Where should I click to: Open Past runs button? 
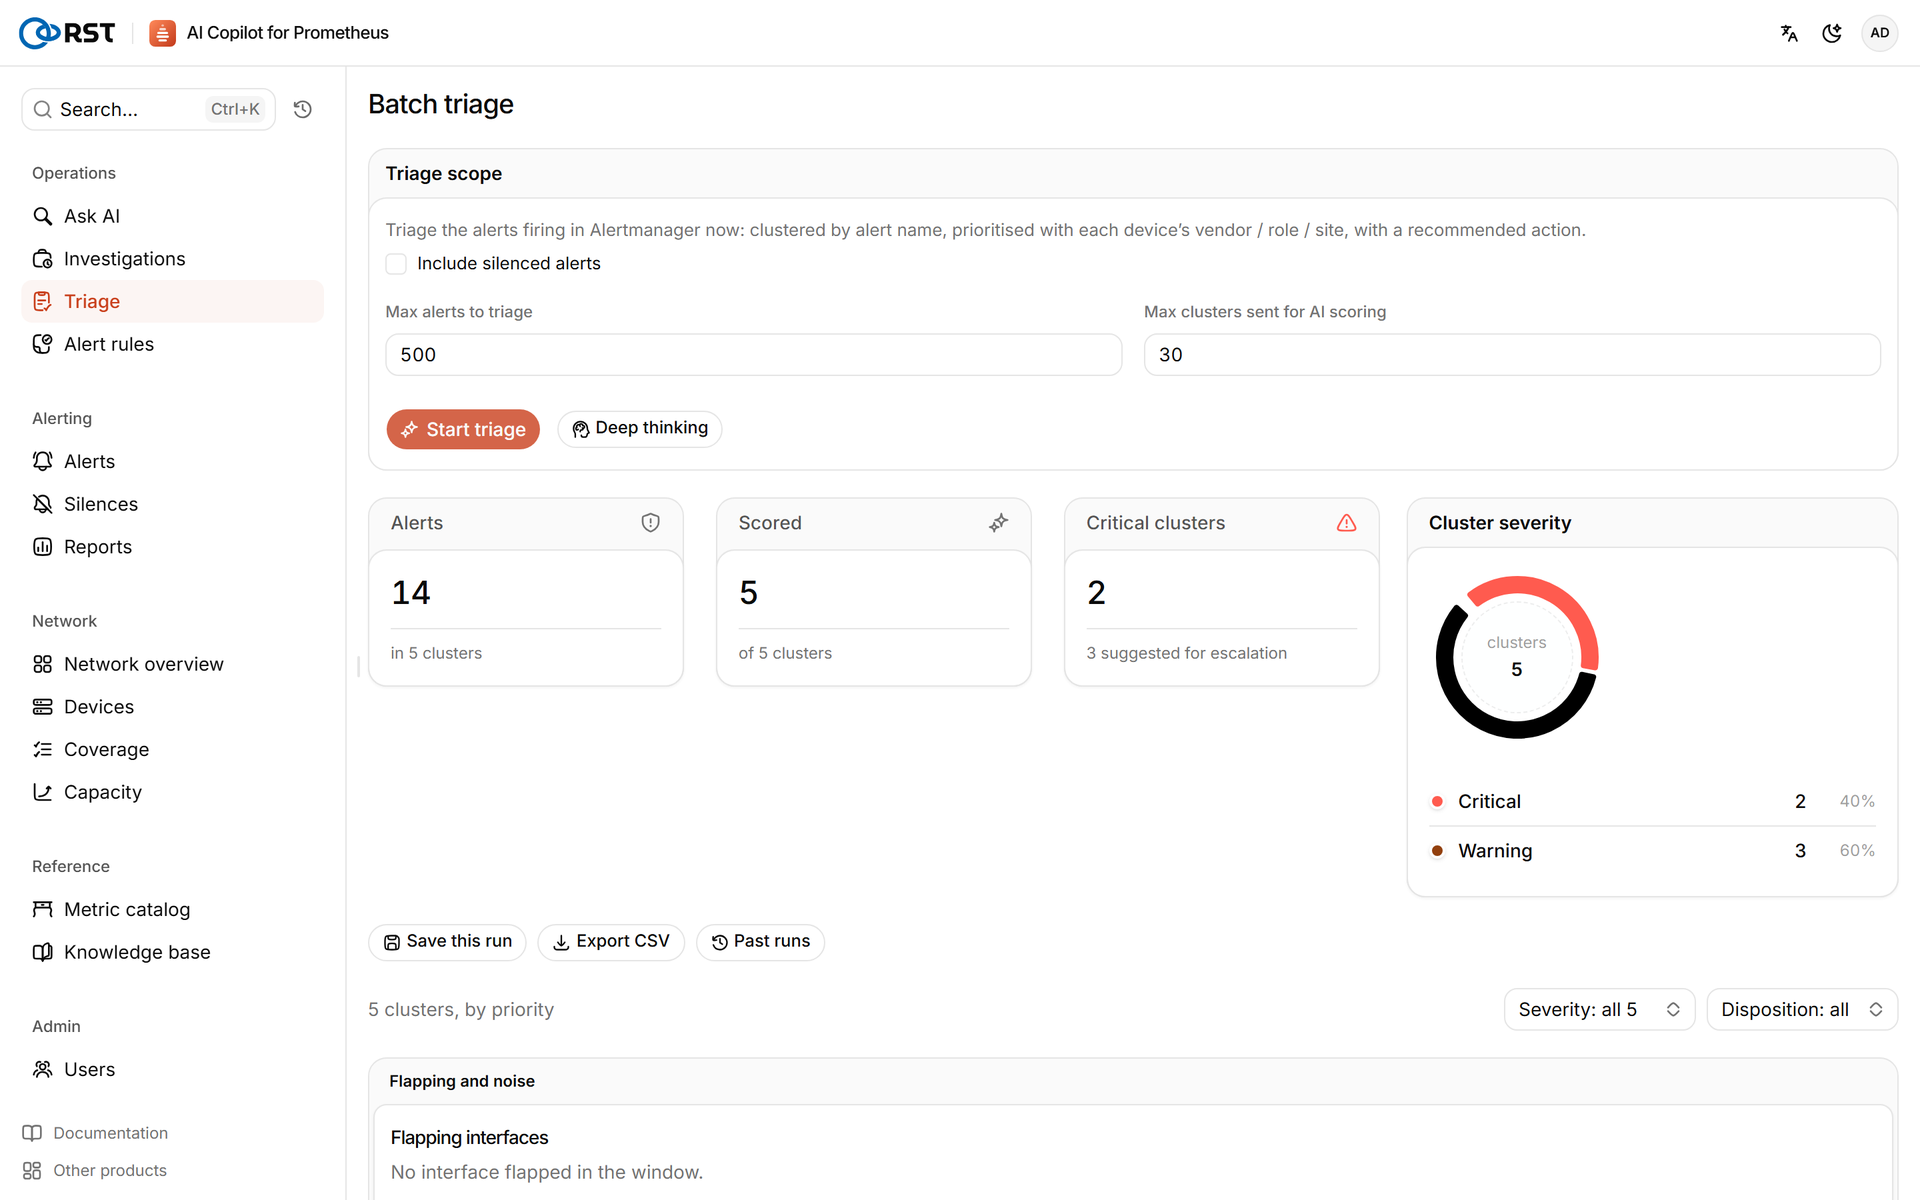(760, 942)
